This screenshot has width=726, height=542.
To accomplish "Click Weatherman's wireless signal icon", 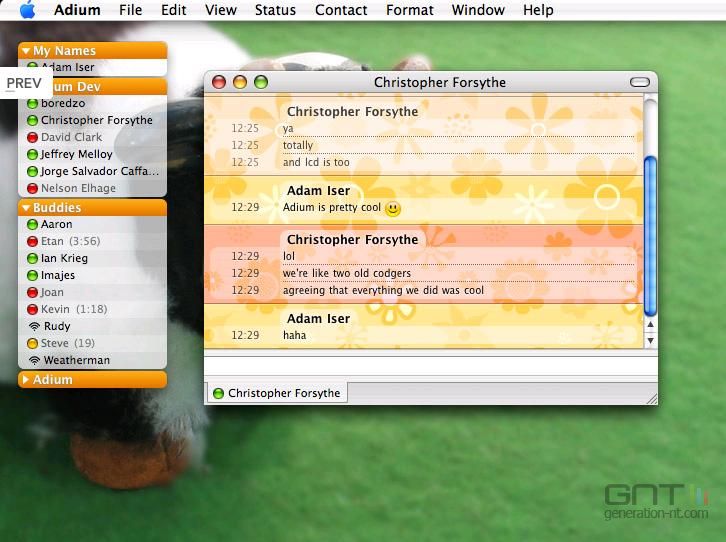I will pyautogui.click(x=34, y=360).
